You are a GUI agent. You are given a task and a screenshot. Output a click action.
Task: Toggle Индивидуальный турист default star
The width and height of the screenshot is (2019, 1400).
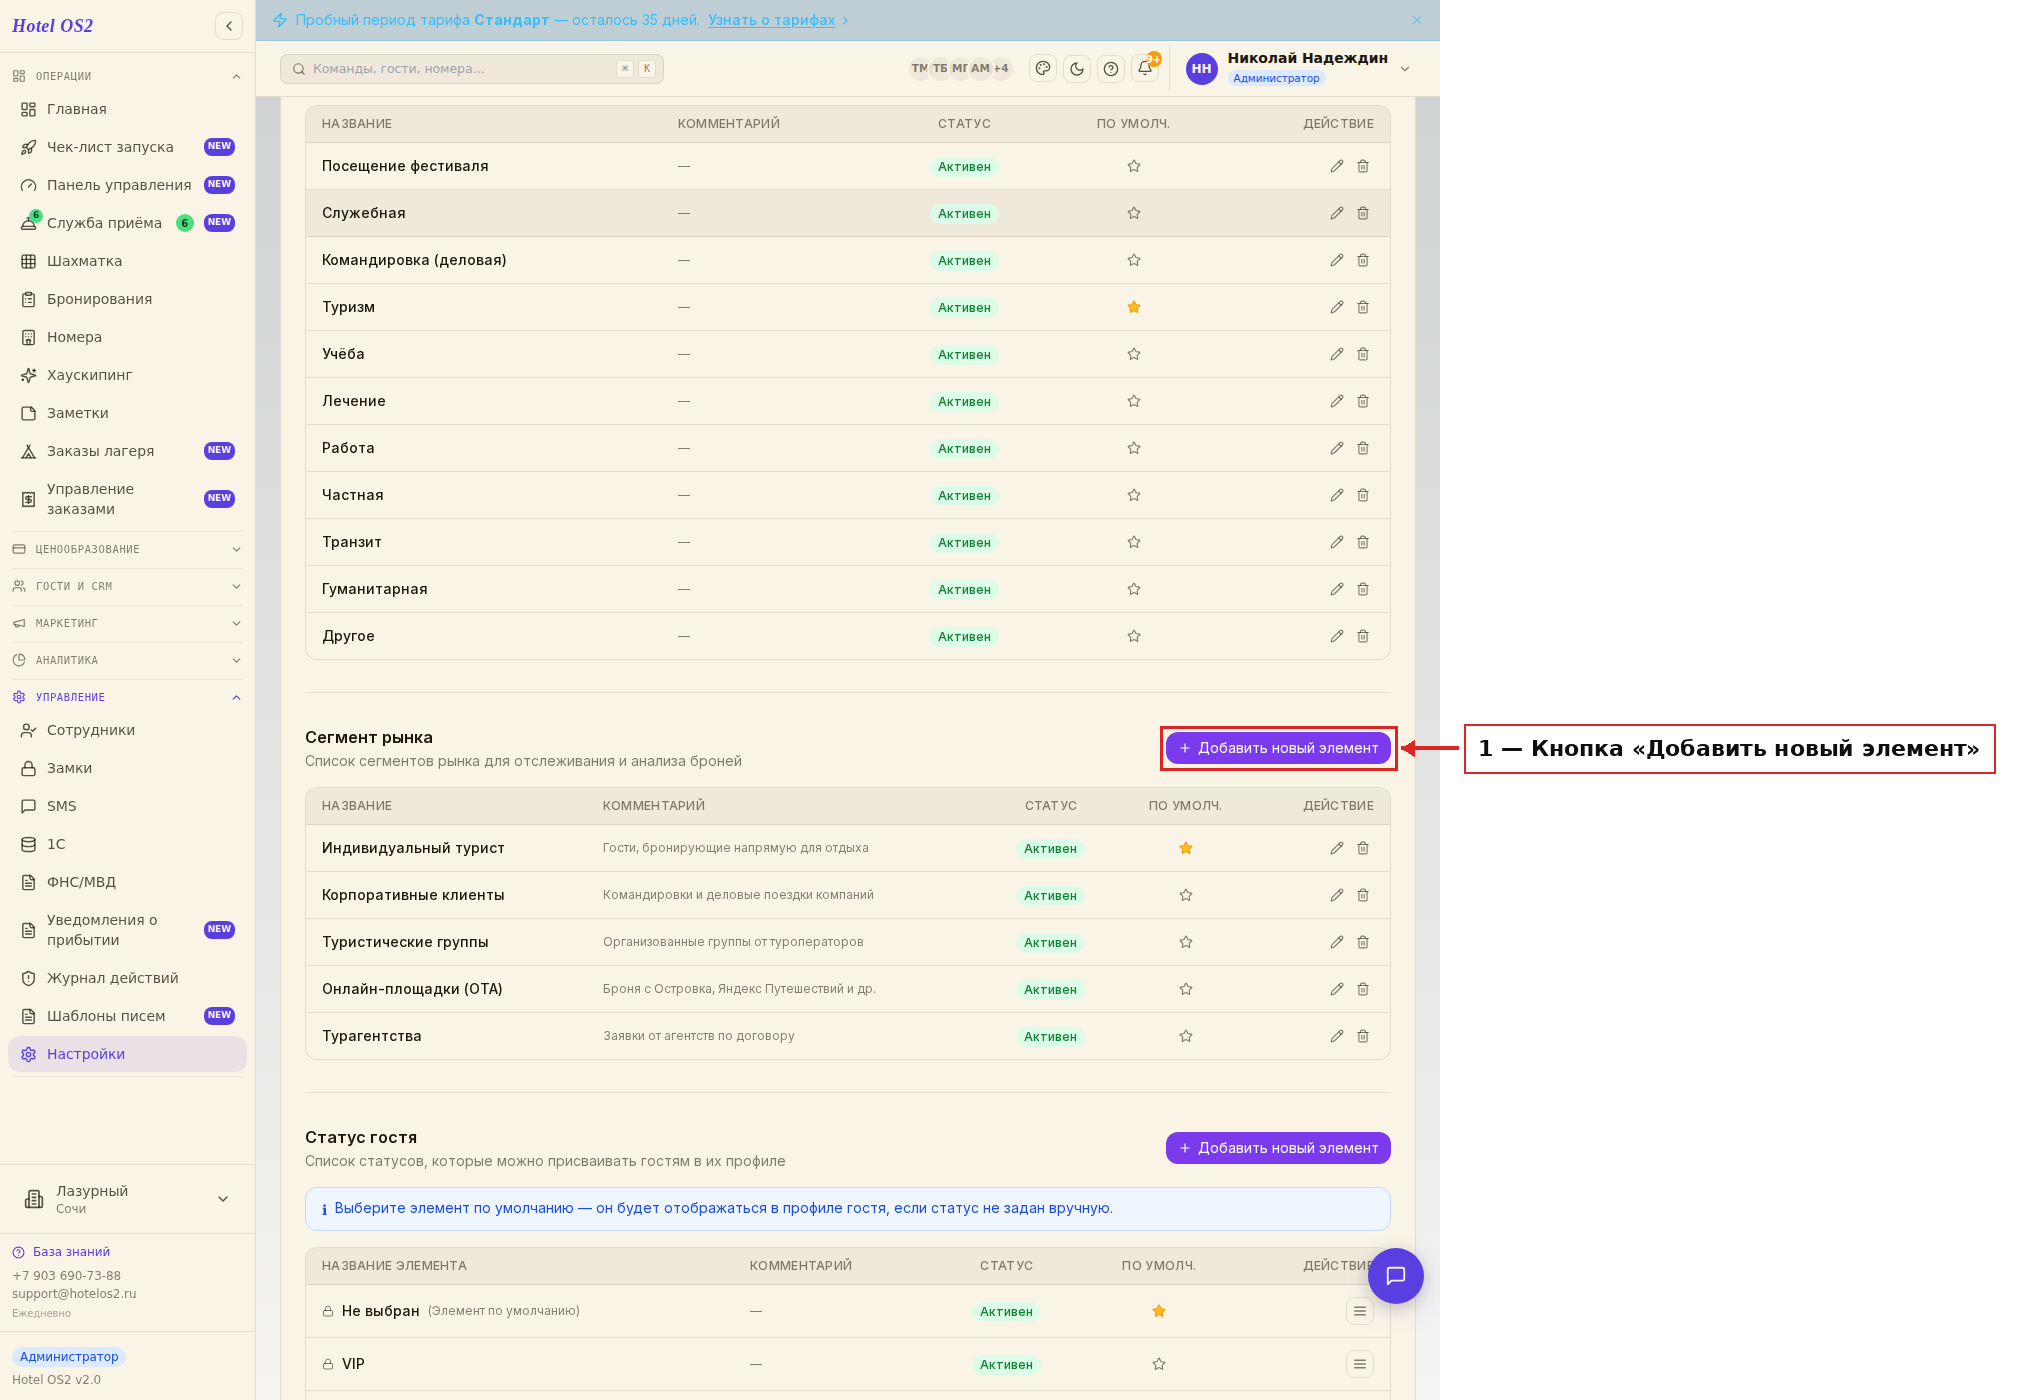[x=1186, y=848]
